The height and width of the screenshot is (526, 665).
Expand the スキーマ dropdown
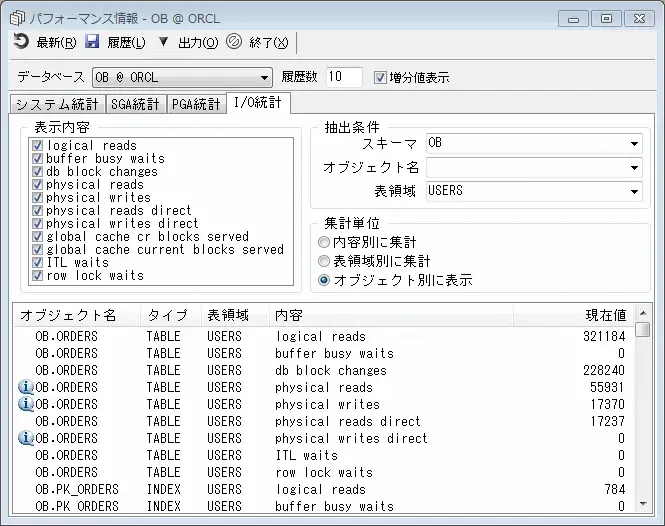[635, 144]
